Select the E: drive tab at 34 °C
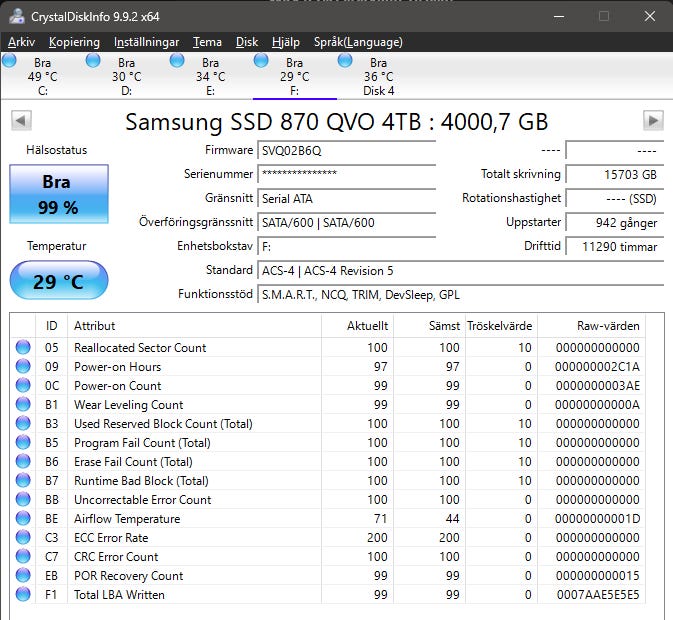 (210, 76)
